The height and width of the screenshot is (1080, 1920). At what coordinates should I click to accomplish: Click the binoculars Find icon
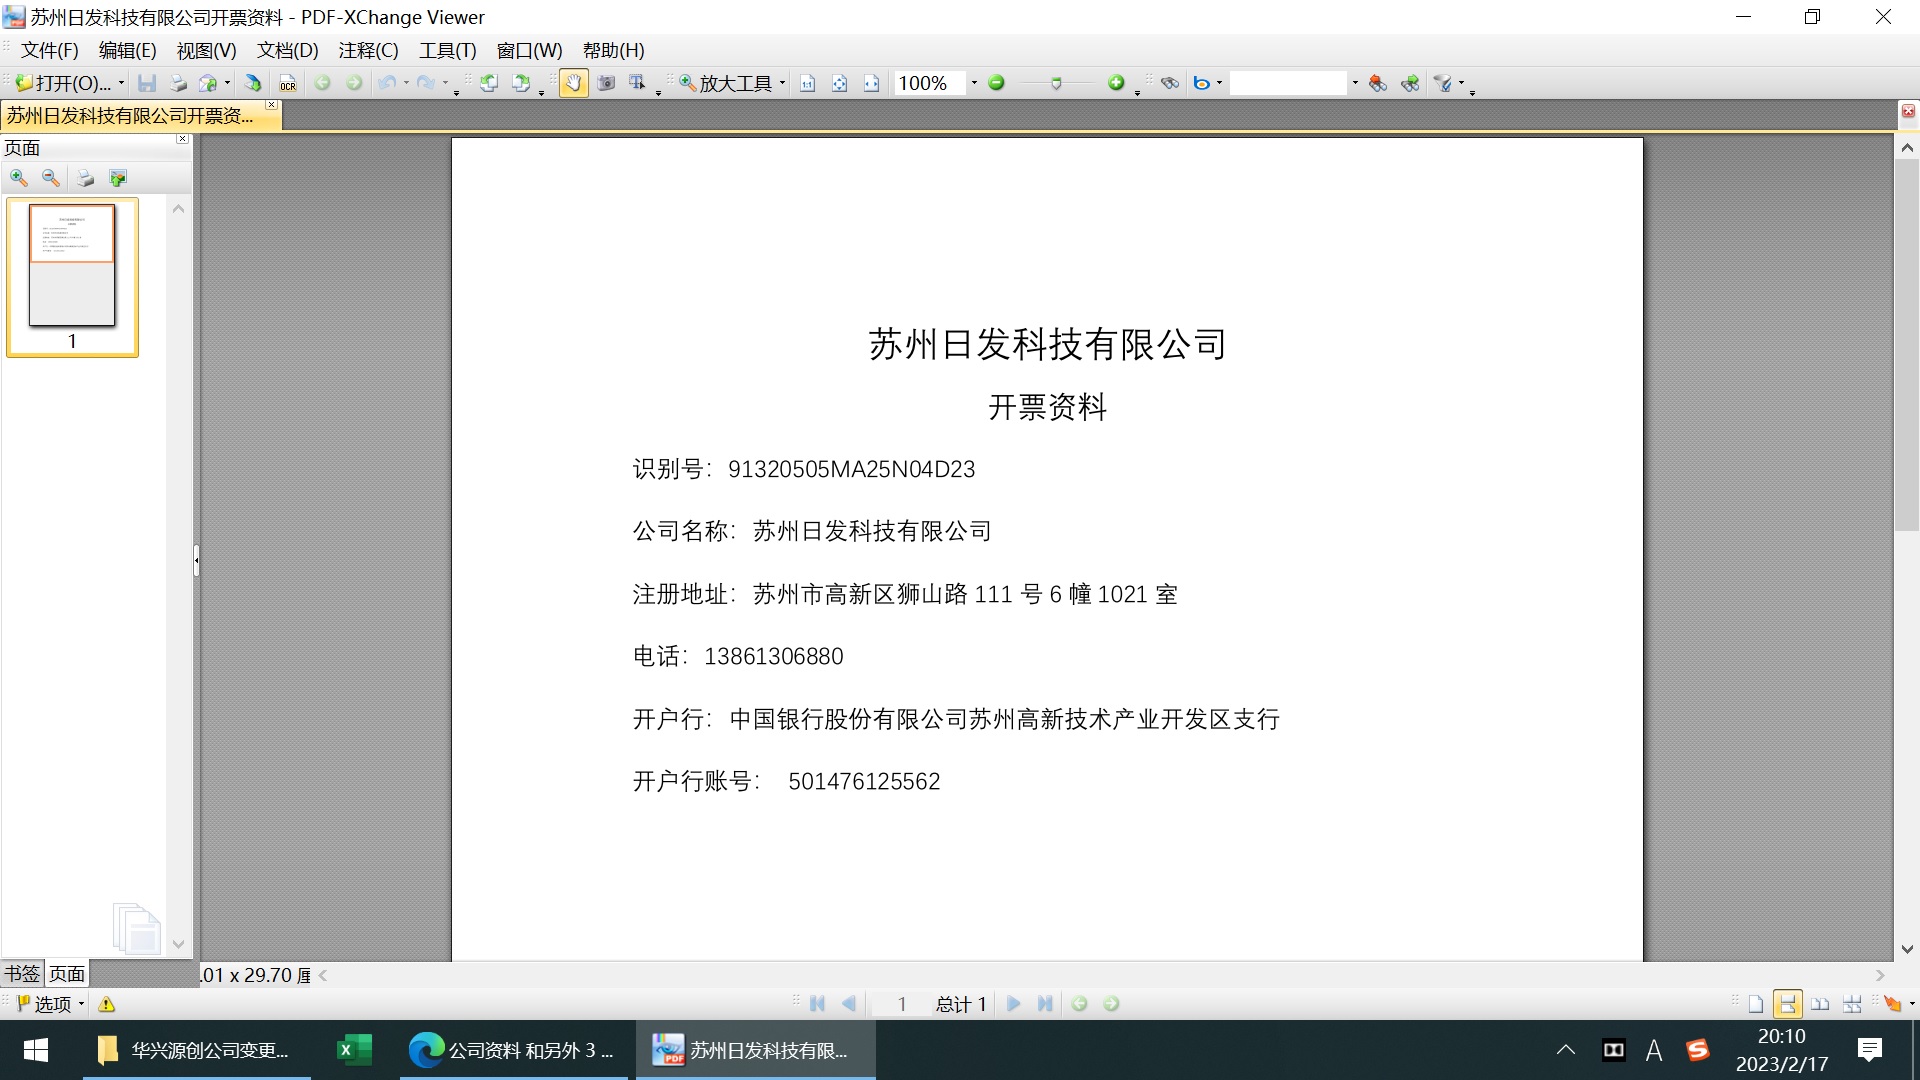click(1170, 84)
